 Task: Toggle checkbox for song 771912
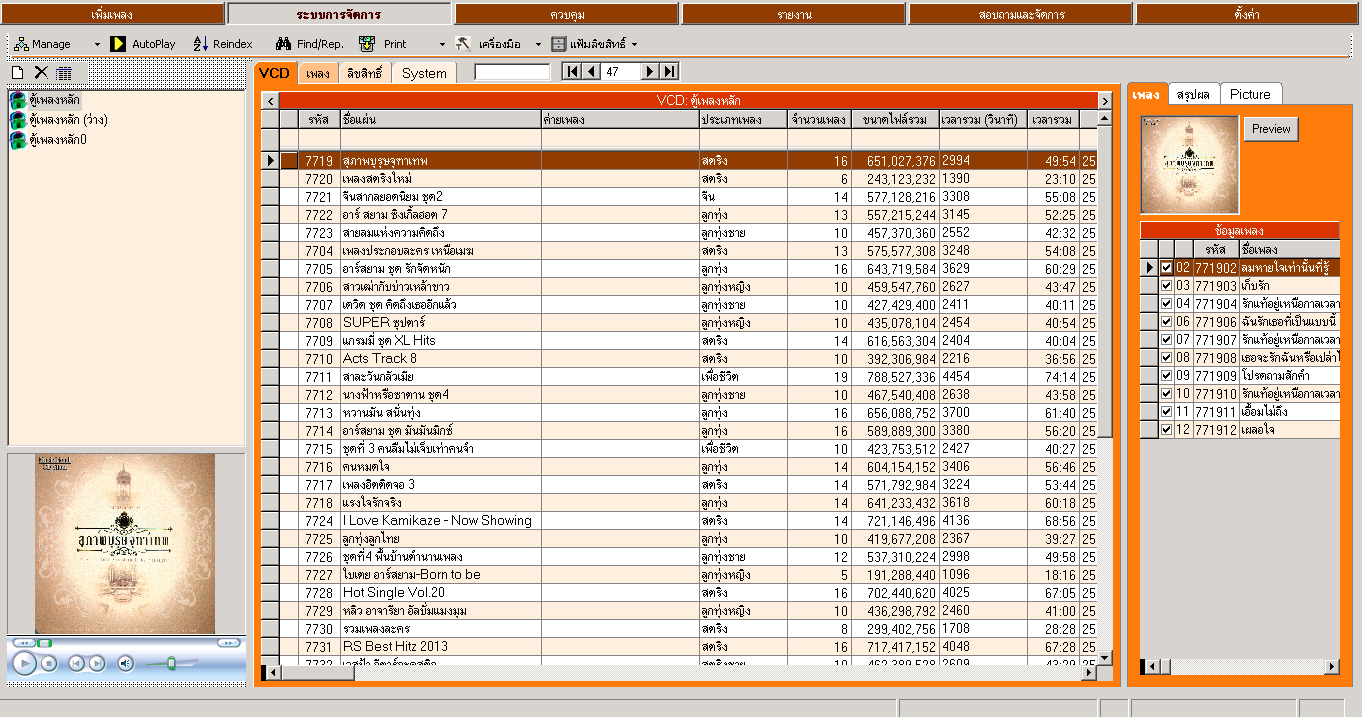pos(1166,430)
